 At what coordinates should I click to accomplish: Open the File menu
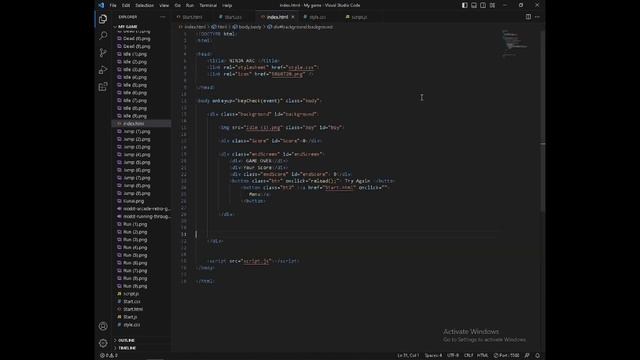click(x=113, y=5)
